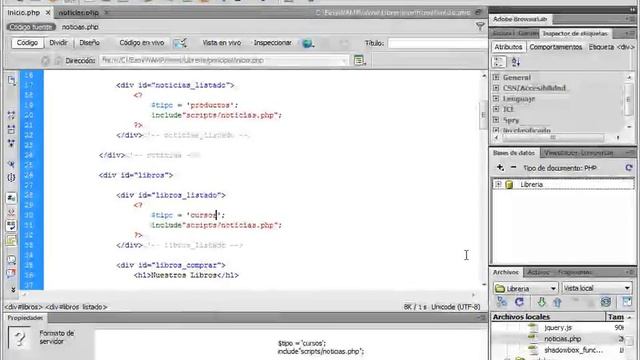Click the filter funnel icon near document tabs
Image resolution: width=640 pixels, height=360 pixels.
(480, 27)
